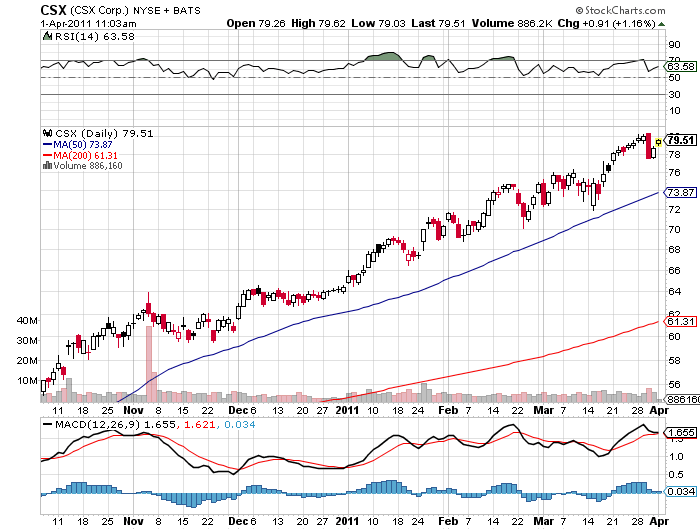Click the blue MACD histogram value 0.034
The image size is (700, 530).
pyautogui.click(x=240, y=424)
